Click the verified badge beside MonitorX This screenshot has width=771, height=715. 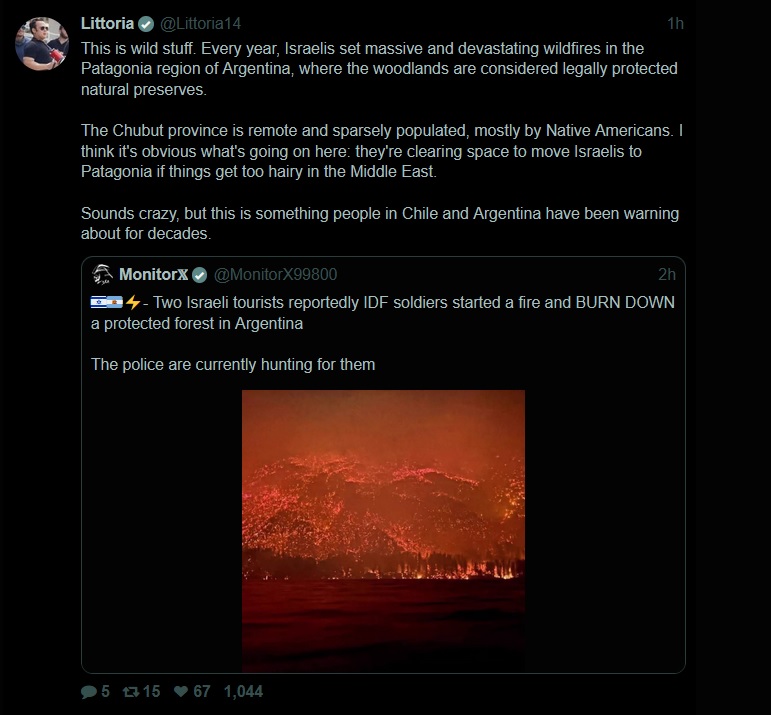(200, 275)
